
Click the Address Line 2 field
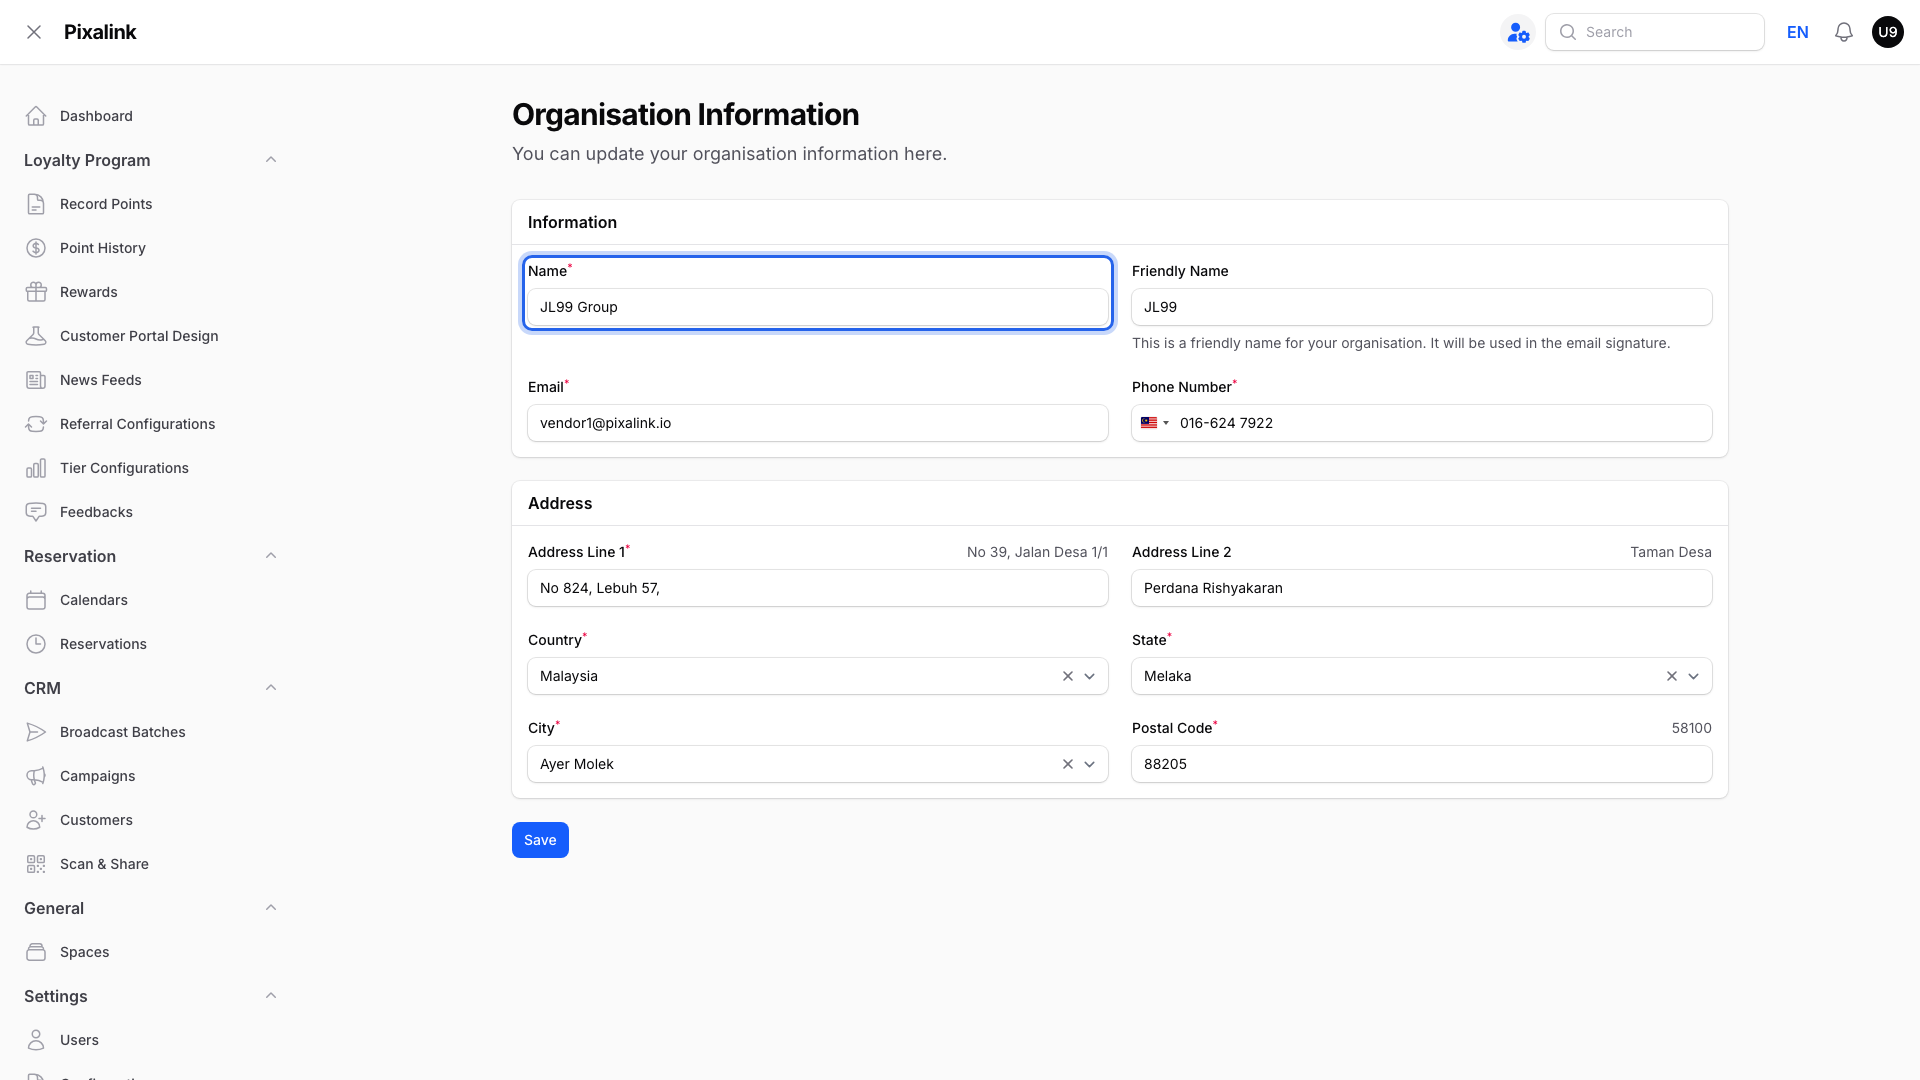[x=1422, y=588]
